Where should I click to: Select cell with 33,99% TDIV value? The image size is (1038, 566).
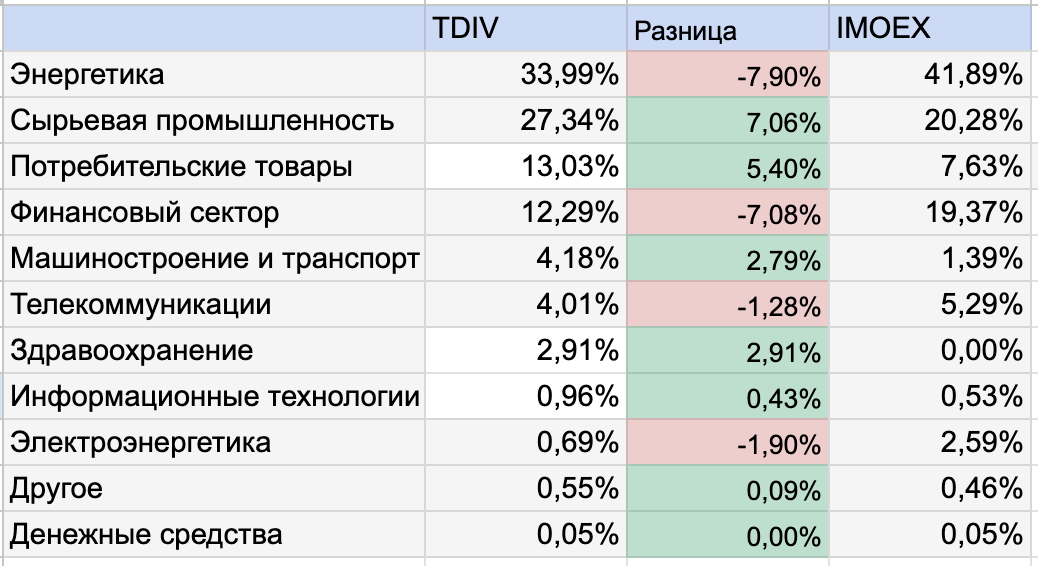point(526,74)
